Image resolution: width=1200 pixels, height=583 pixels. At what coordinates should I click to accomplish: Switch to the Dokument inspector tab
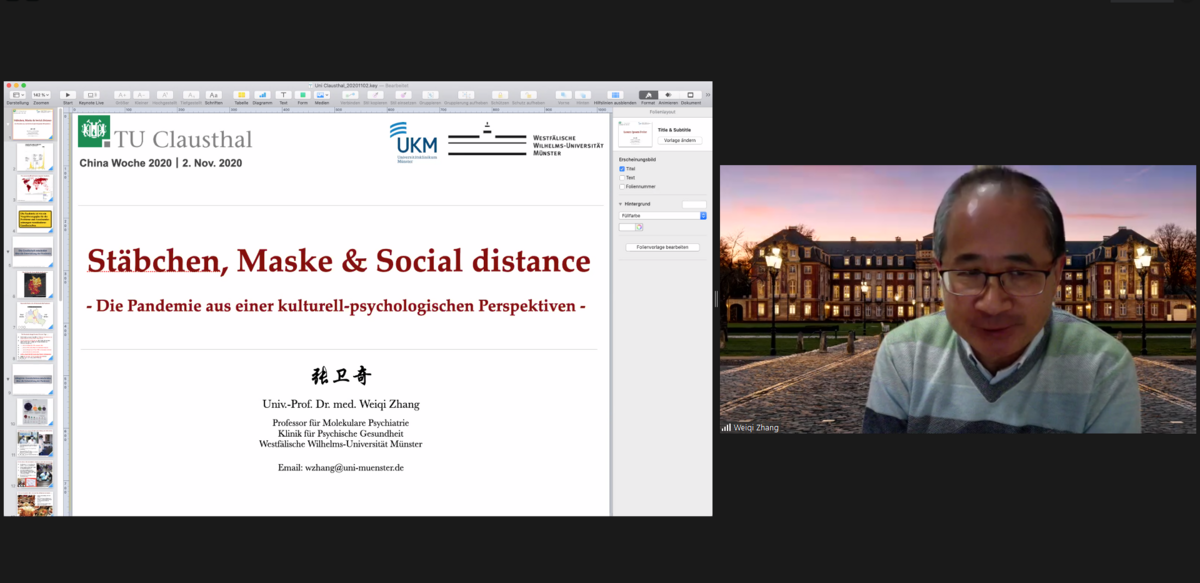690,95
